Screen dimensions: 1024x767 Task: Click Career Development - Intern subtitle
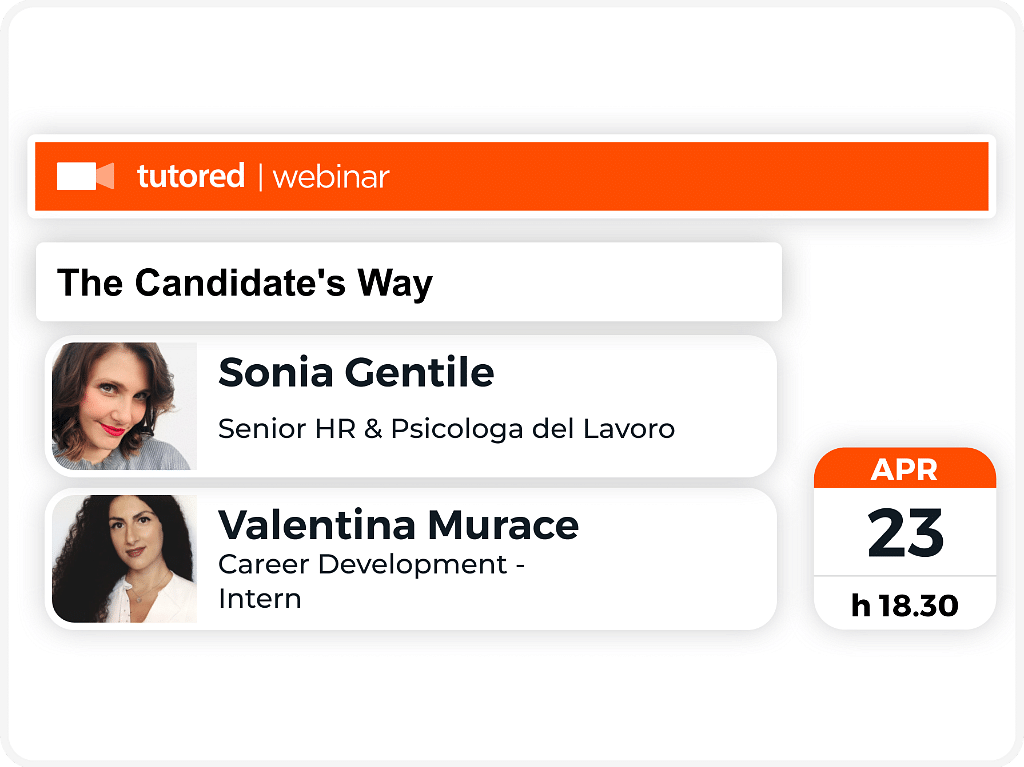click(x=372, y=581)
